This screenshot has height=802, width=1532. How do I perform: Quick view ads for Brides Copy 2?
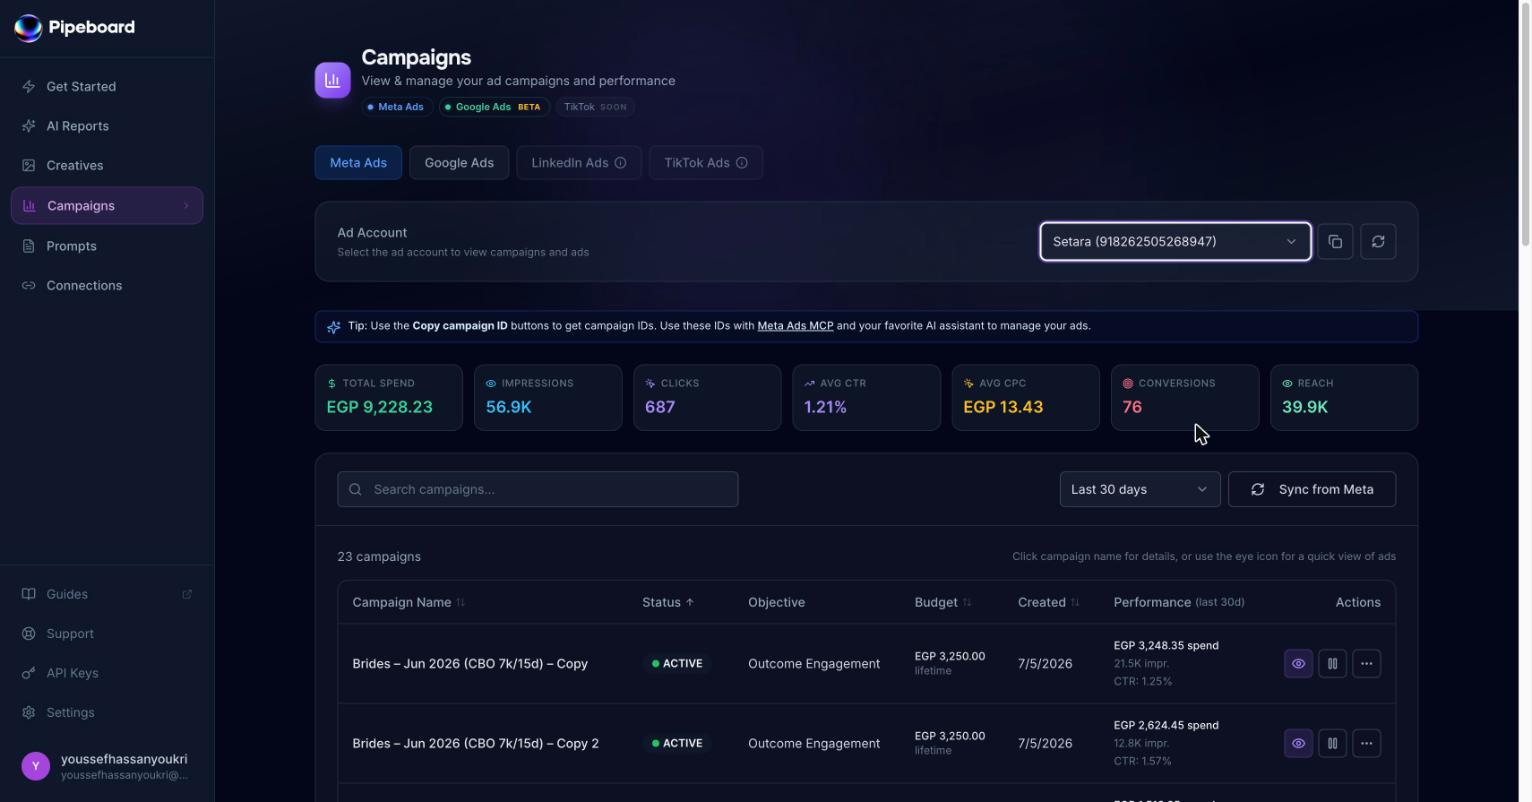point(1298,743)
